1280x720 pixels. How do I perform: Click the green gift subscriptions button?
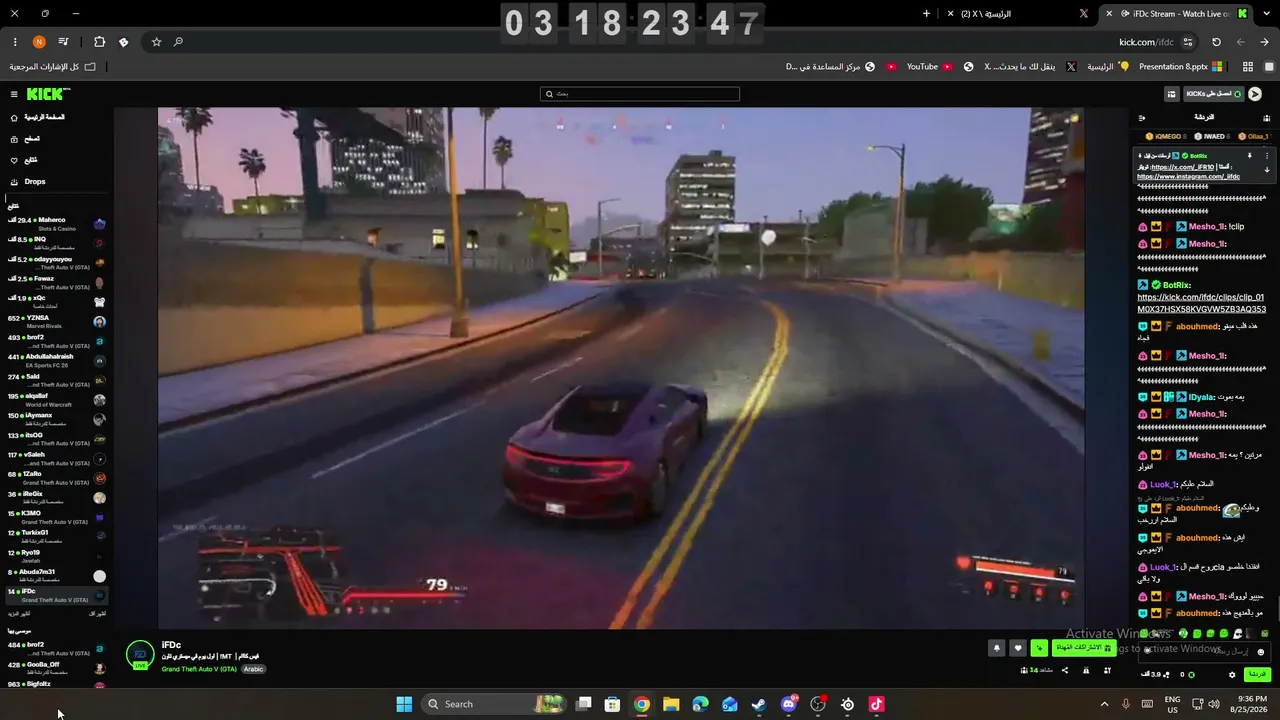pyautogui.click(x=1084, y=648)
